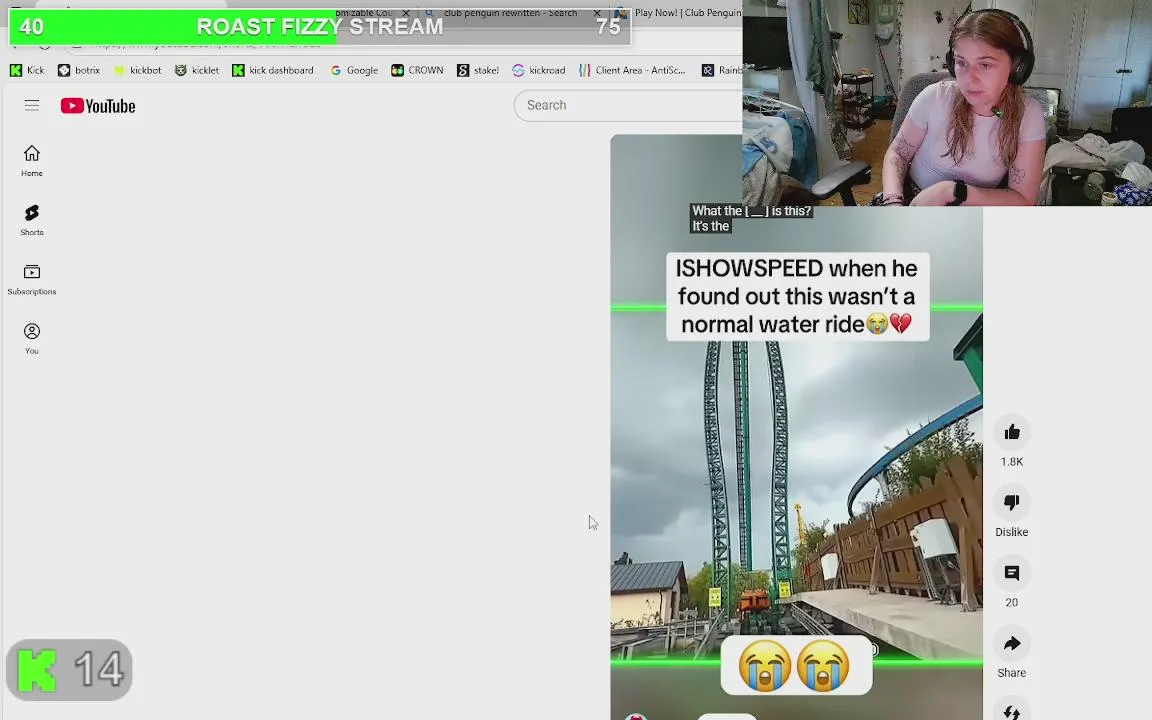The image size is (1152, 720).
Task: Open the kickroad bookmark
Action: tap(539, 71)
